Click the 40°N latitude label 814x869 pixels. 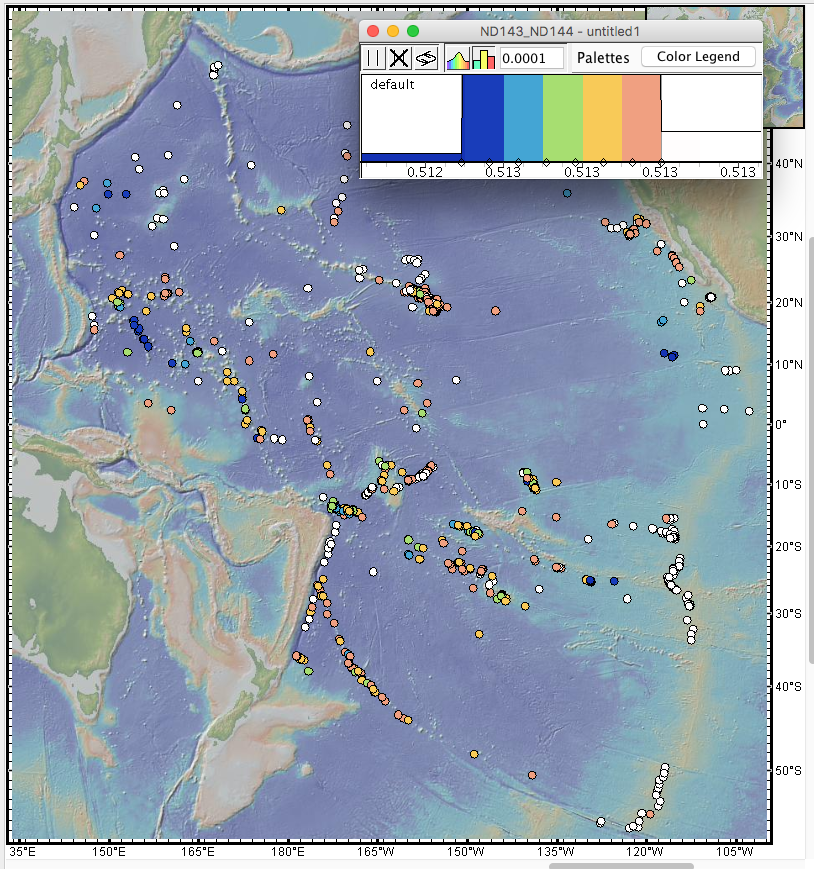[x=789, y=163]
